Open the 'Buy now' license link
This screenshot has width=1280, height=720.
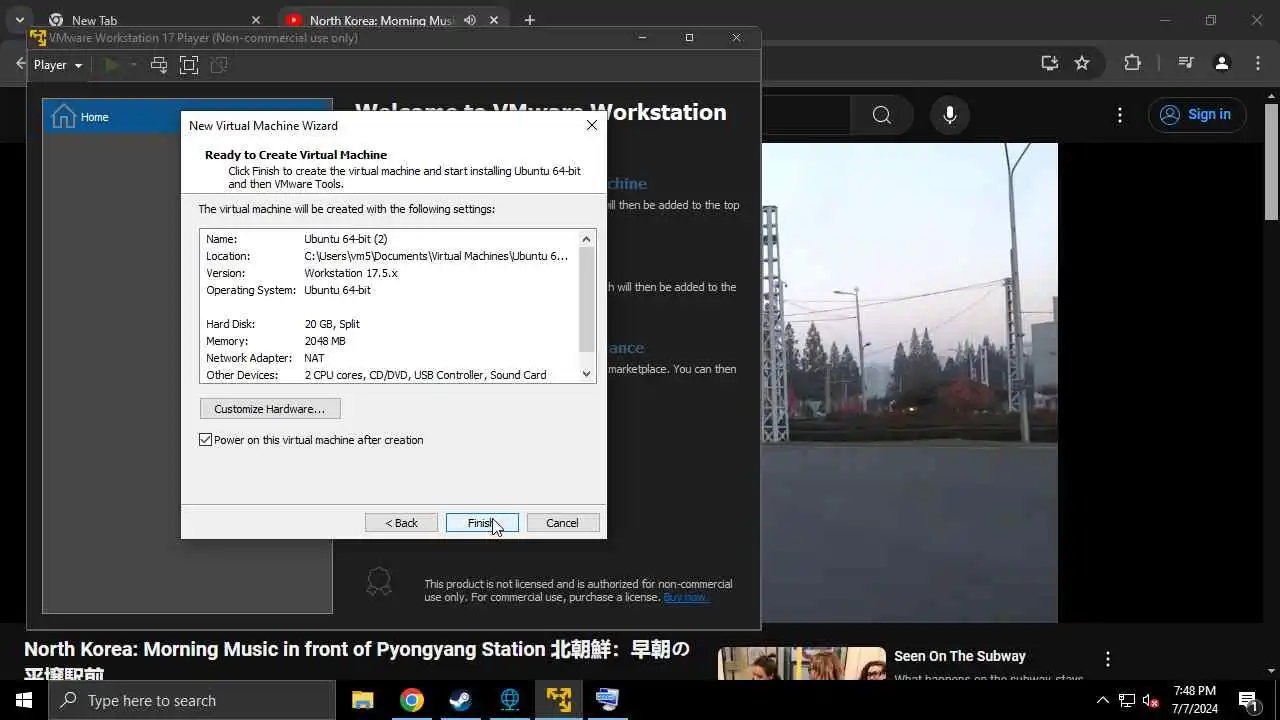click(686, 597)
